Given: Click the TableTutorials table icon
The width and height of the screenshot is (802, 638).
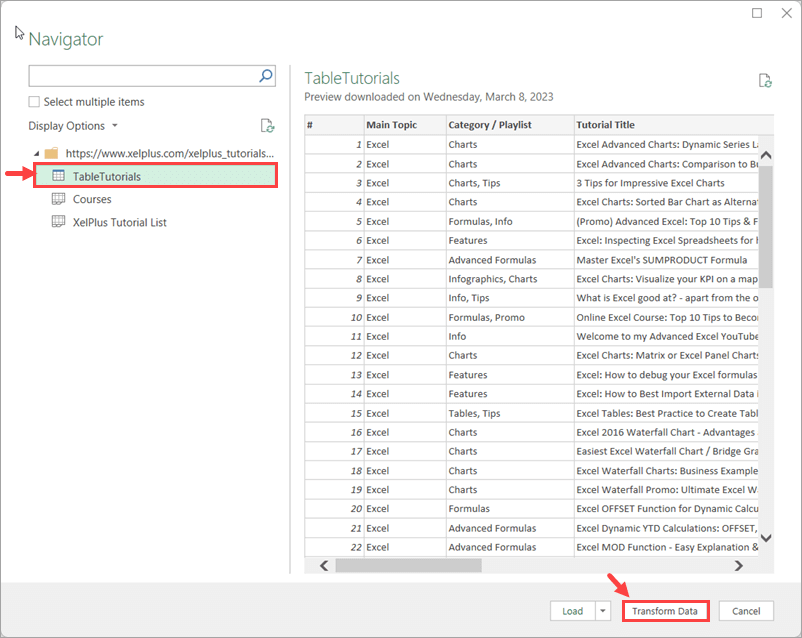Looking at the screenshot, I should (x=58, y=177).
